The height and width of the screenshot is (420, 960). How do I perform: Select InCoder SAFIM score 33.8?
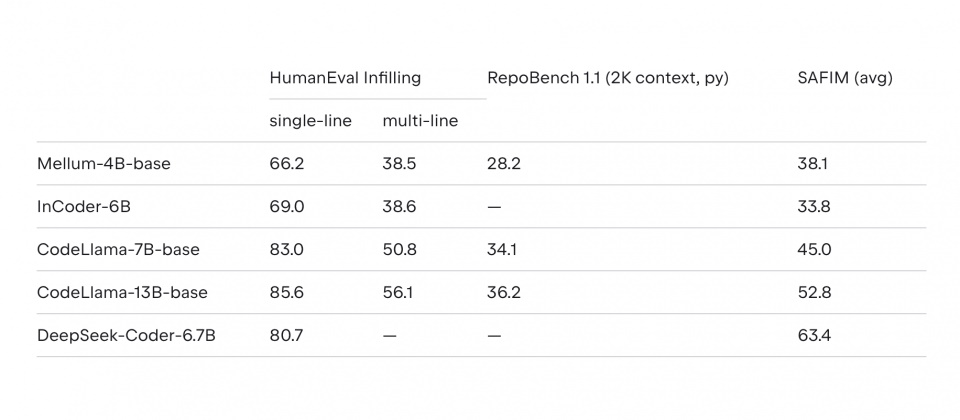pyautogui.click(x=814, y=207)
